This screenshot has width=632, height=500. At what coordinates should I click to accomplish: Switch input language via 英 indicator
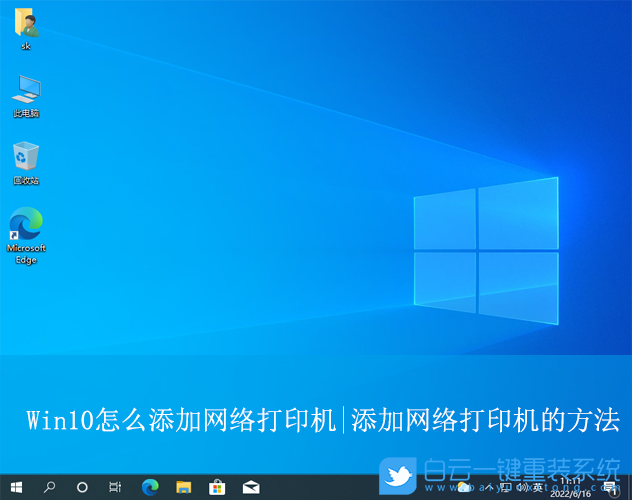[x=538, y=488]
